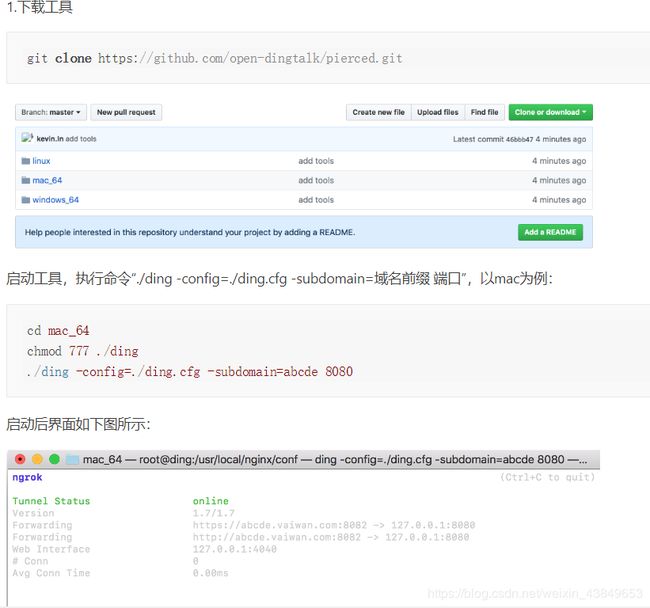Click the New pull request button
Image resolution: width=650 pixels, height=608 pixels.
(x=126, y=112)
